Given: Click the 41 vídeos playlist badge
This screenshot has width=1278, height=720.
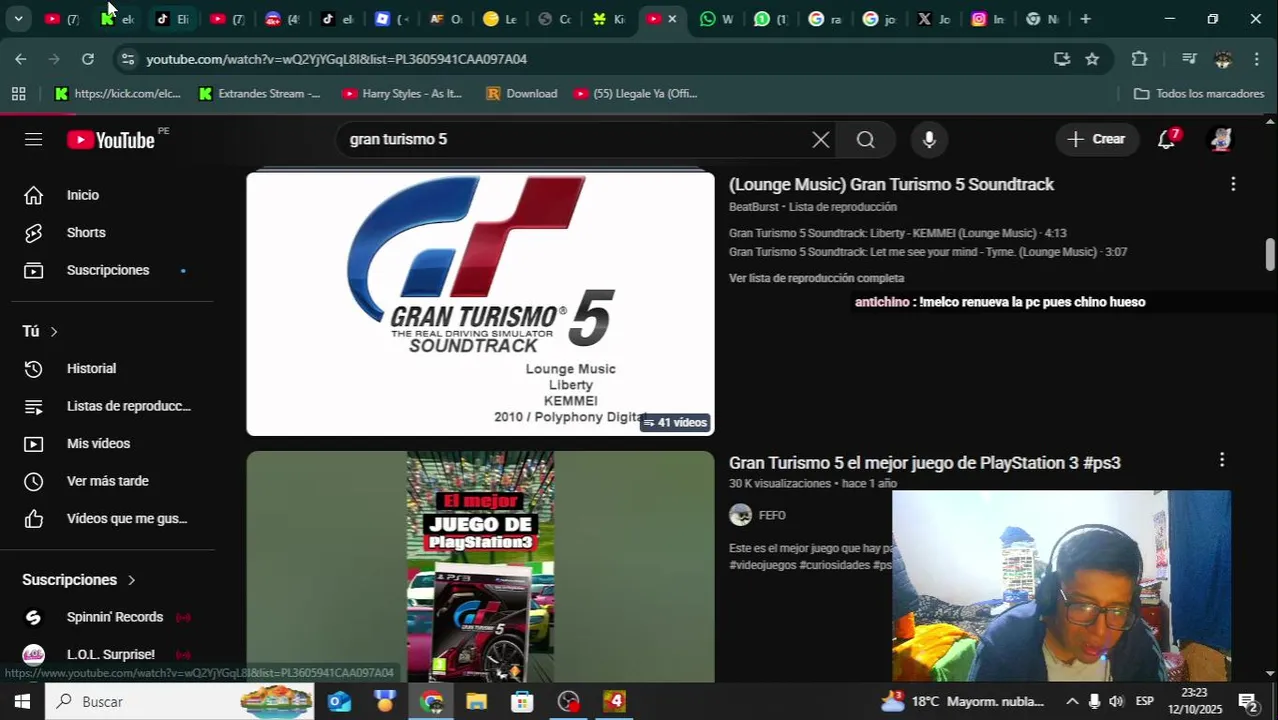Looking at the screenshot, I should point(675,423).
